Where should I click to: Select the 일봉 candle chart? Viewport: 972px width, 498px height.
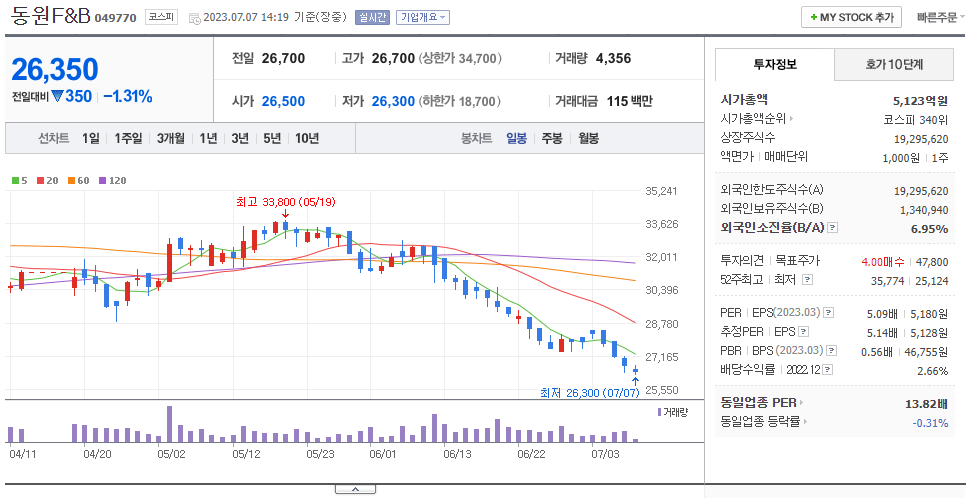coord(516,138)
